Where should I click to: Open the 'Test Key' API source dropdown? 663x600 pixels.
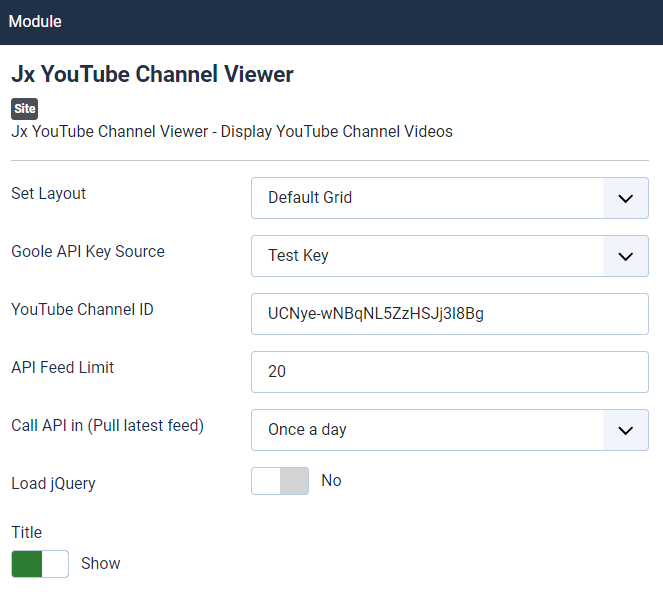coord(428,256)
